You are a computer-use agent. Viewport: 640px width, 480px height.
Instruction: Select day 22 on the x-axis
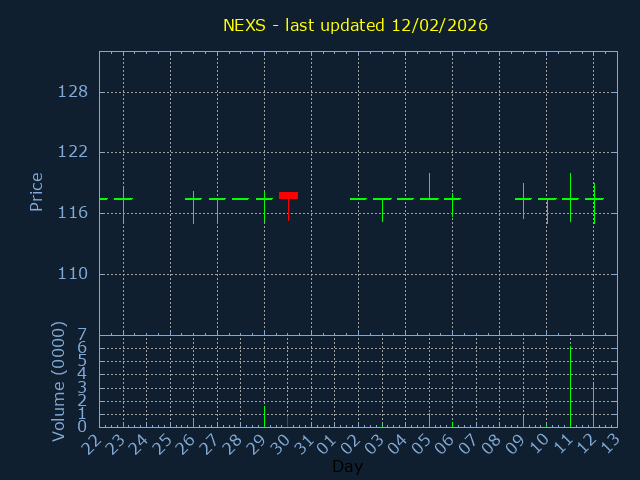(x=93, y=442)
